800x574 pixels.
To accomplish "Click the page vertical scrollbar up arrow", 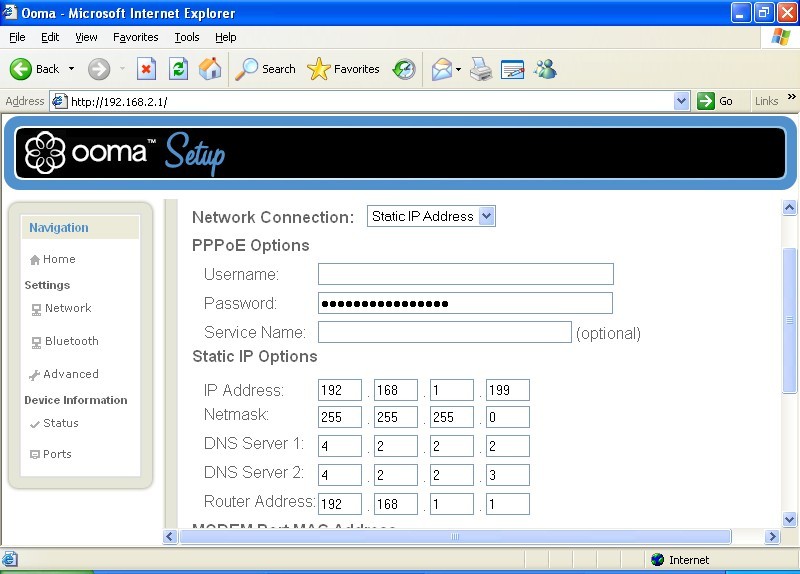I will point(789,207).
